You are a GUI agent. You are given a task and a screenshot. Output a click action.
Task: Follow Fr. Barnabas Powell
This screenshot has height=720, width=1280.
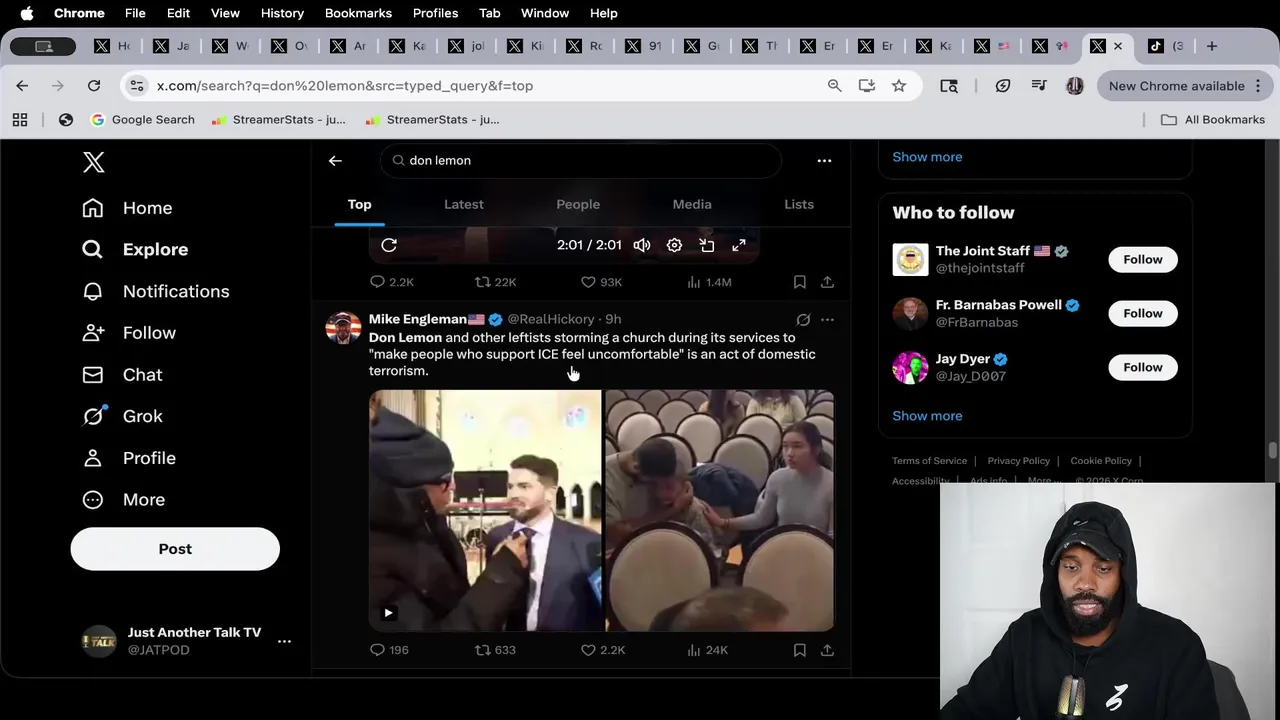(1142, 314)
